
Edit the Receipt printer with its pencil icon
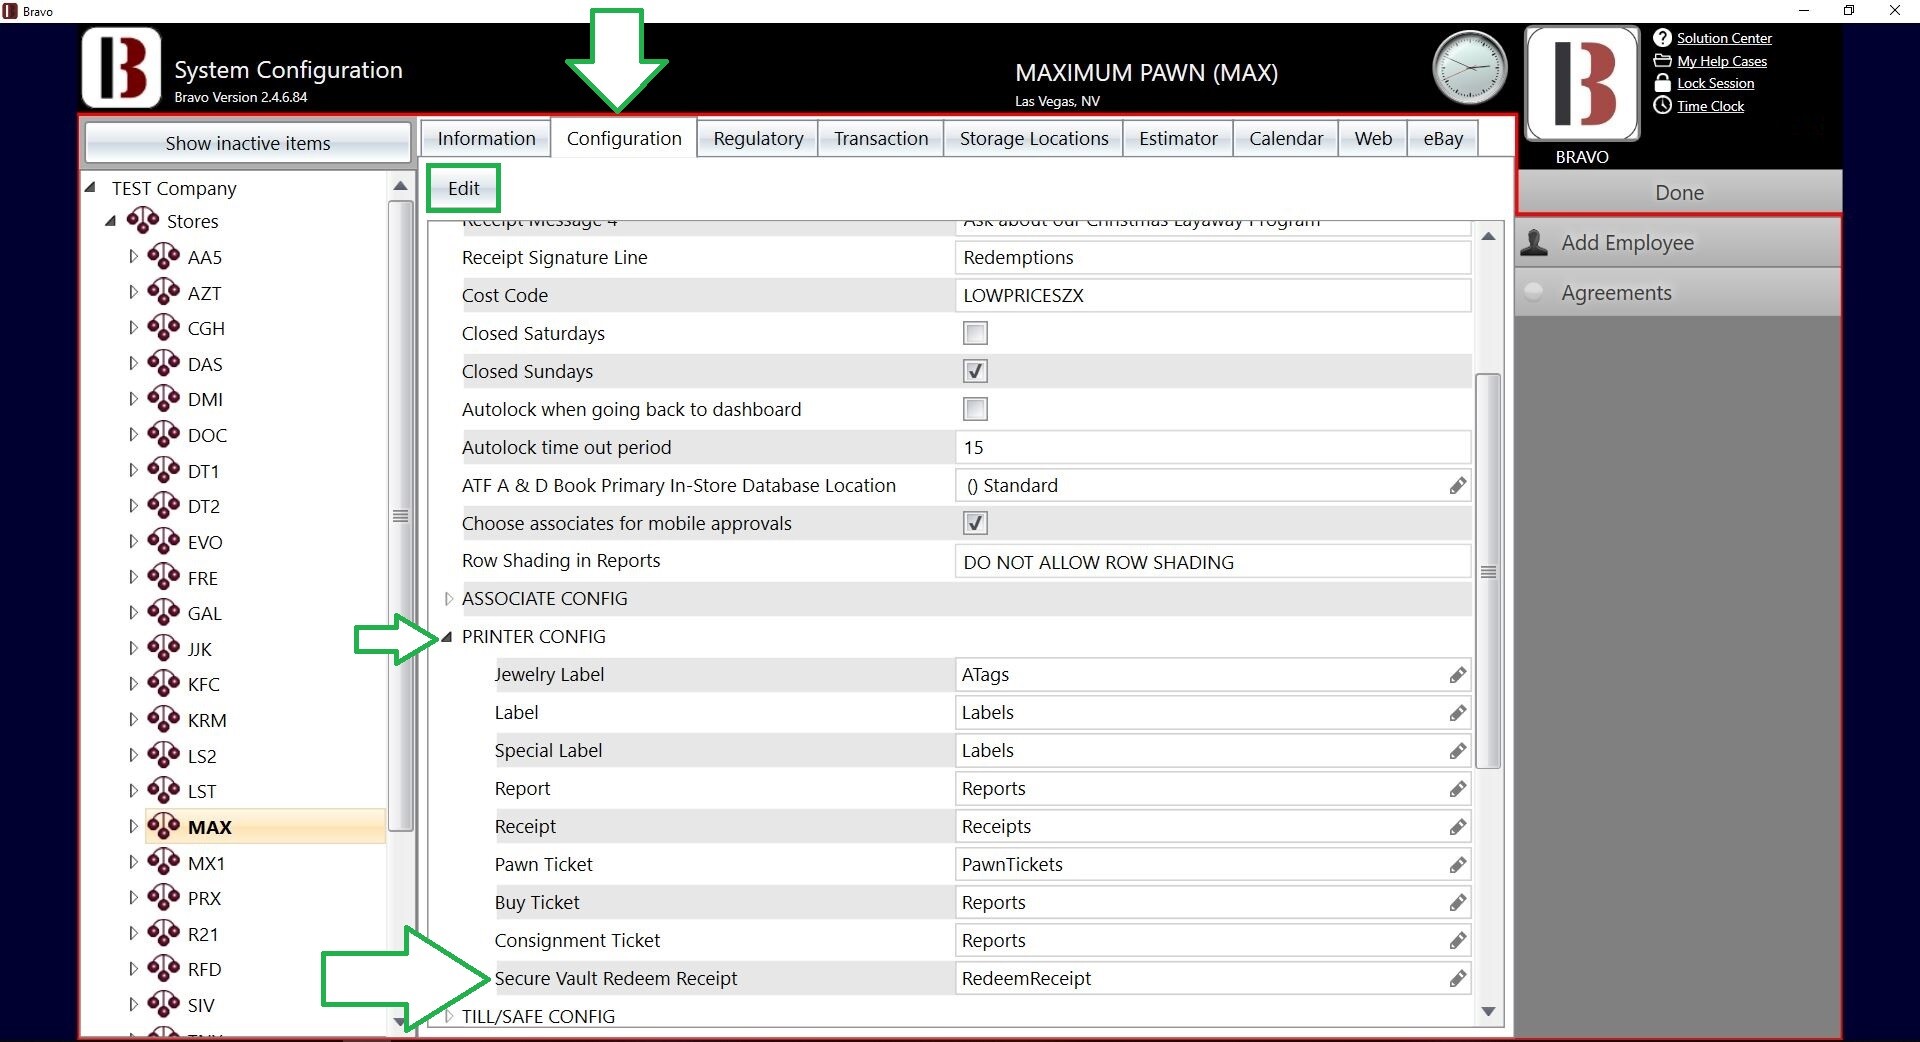tap(1458, 827)
